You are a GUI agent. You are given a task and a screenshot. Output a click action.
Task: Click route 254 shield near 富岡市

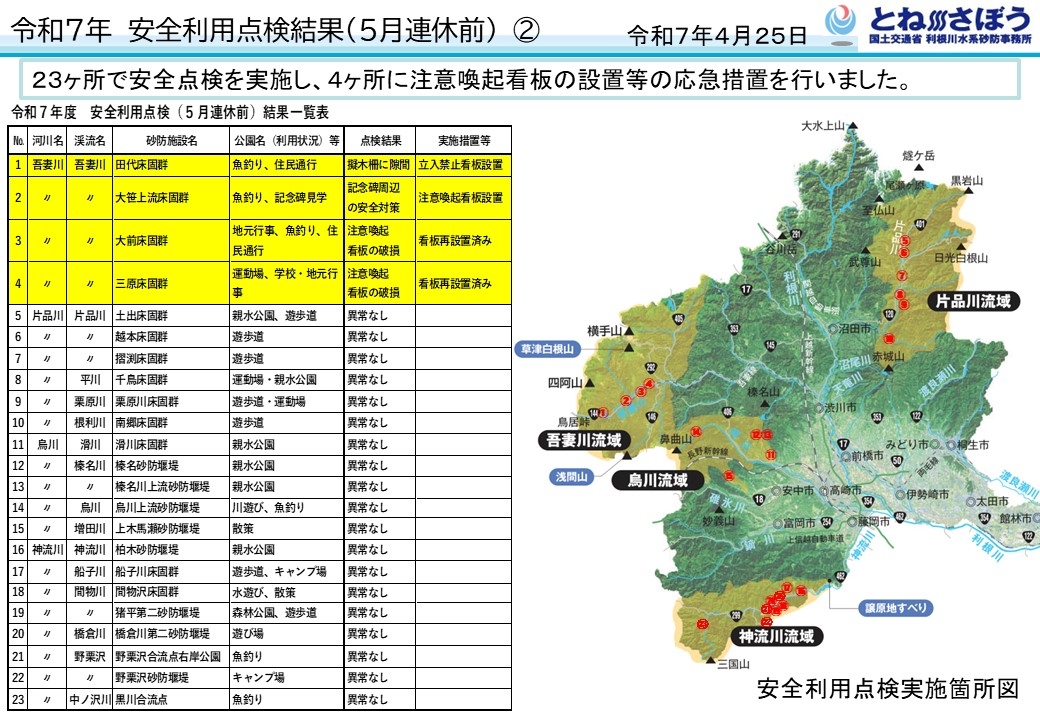[827, 522]
